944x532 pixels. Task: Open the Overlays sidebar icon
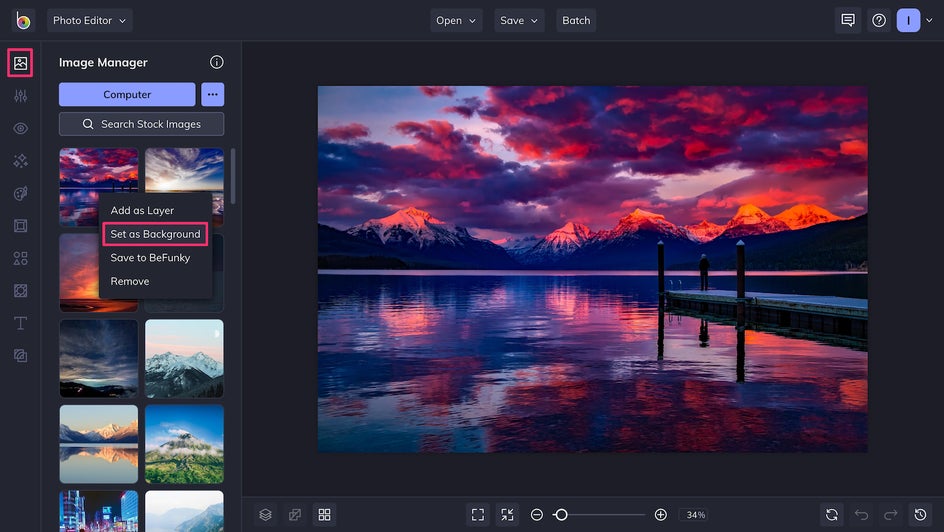click(x=20, y=291)
